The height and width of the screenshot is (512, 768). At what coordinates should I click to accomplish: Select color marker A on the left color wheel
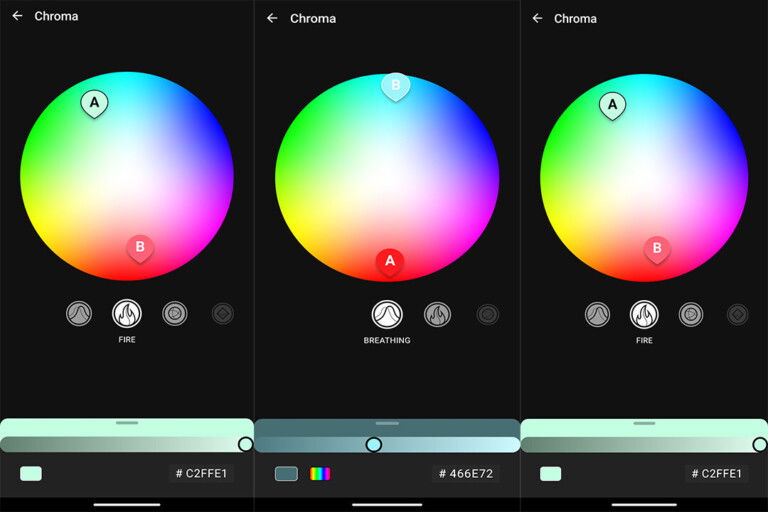click(94, 102)
